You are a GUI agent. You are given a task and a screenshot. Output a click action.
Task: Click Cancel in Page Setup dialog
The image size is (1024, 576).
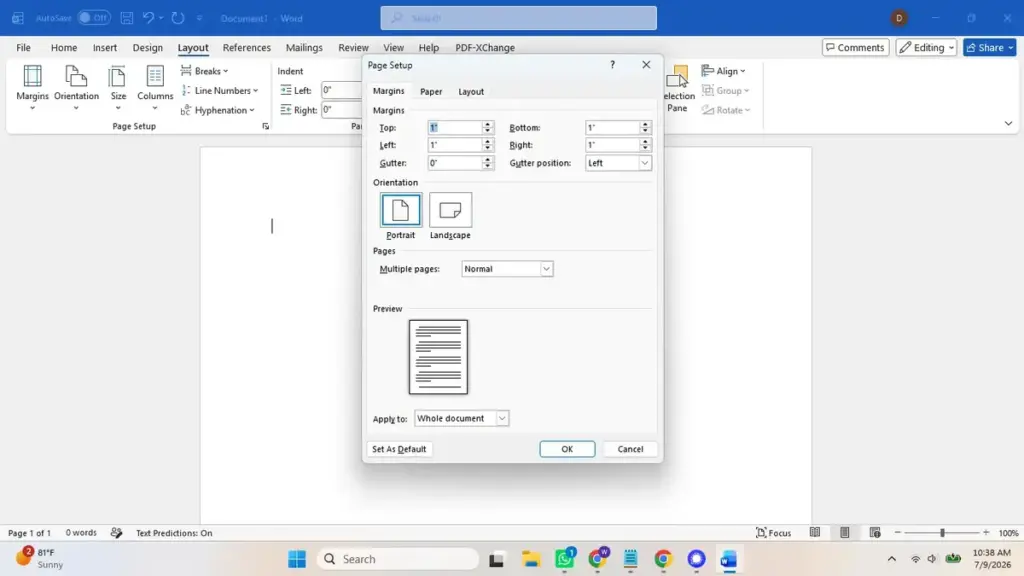coord(630,449)
